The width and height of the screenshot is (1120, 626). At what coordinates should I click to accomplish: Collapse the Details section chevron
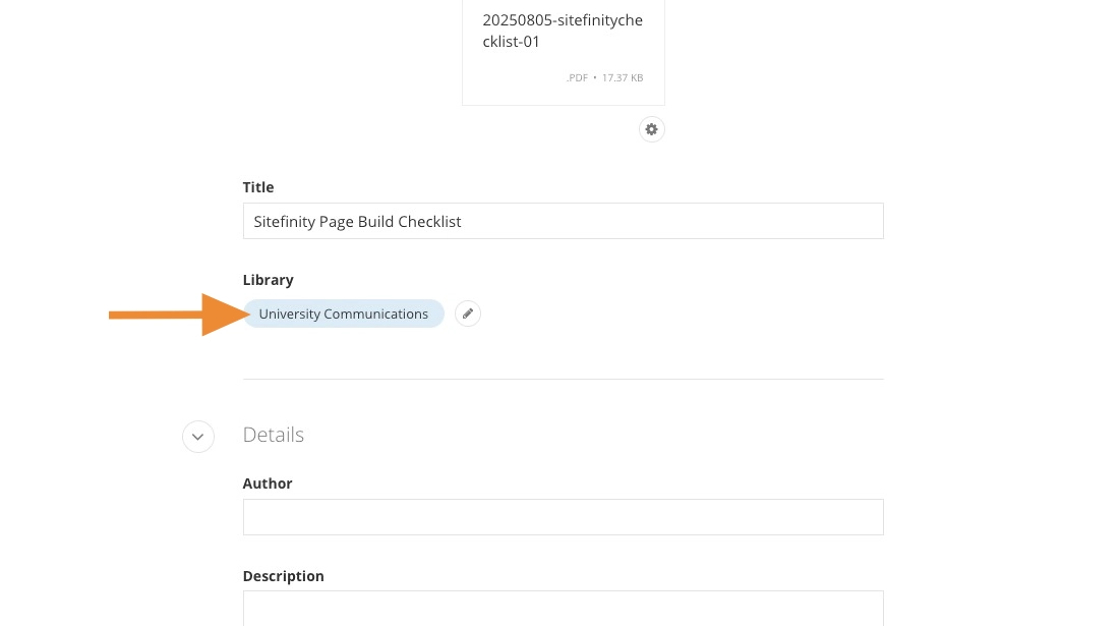198,436
